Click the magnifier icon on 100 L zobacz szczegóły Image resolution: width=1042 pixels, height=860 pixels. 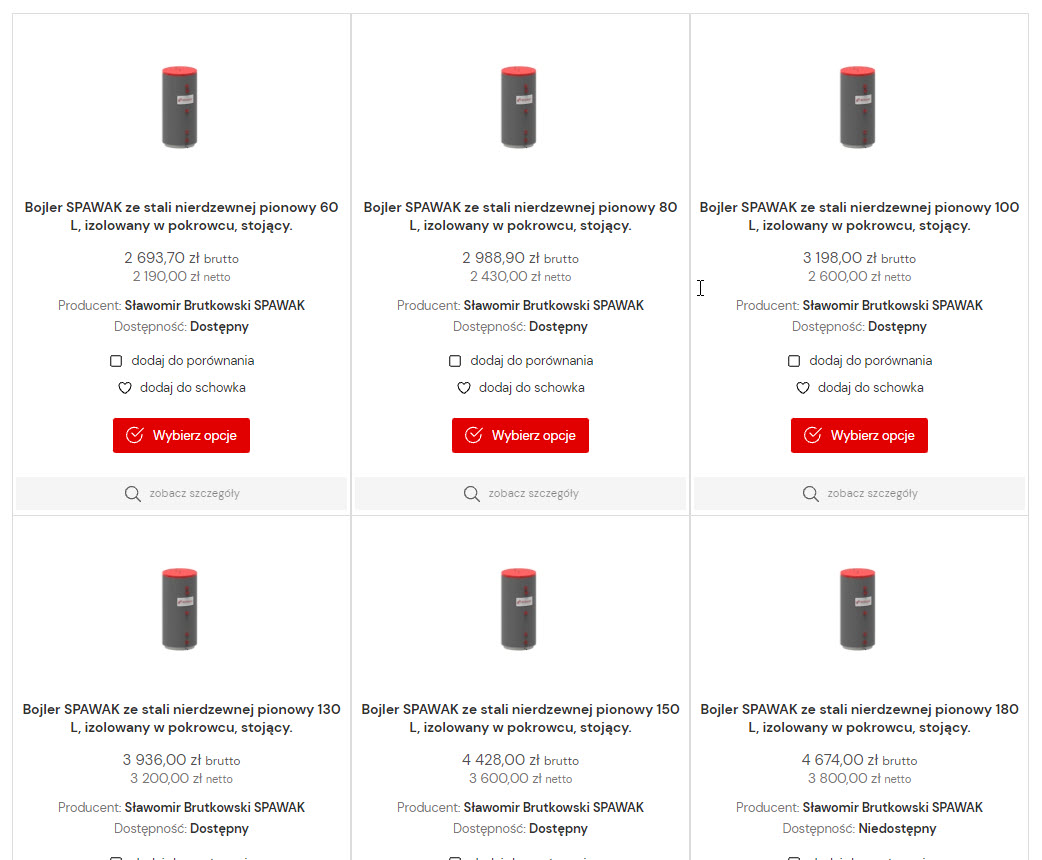810,493
